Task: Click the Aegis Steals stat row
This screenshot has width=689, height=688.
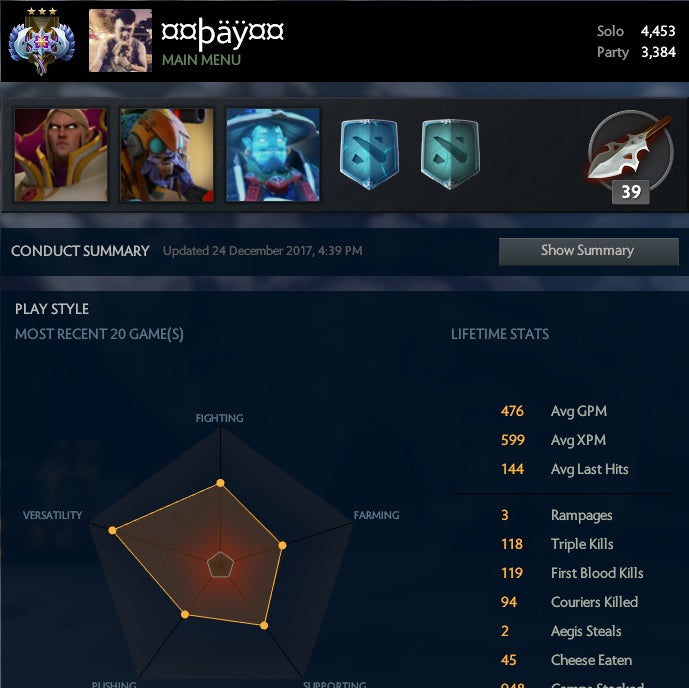Action: (x=561, y=631)
